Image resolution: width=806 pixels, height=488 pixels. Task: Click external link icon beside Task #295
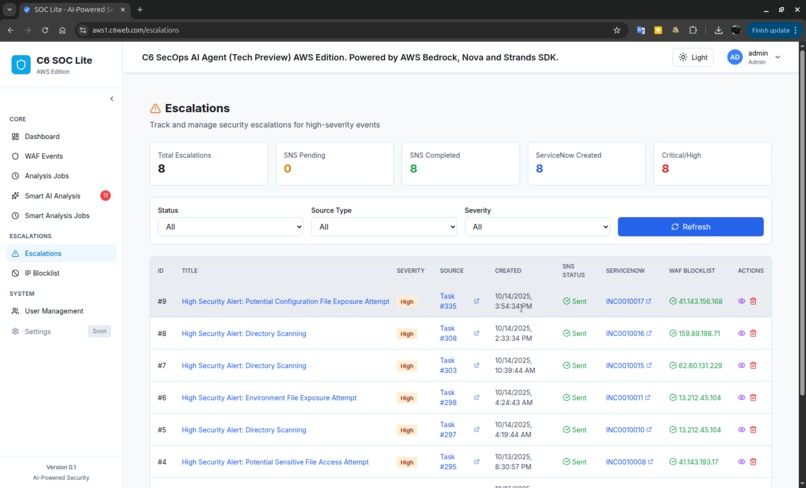tap(477, 462)
